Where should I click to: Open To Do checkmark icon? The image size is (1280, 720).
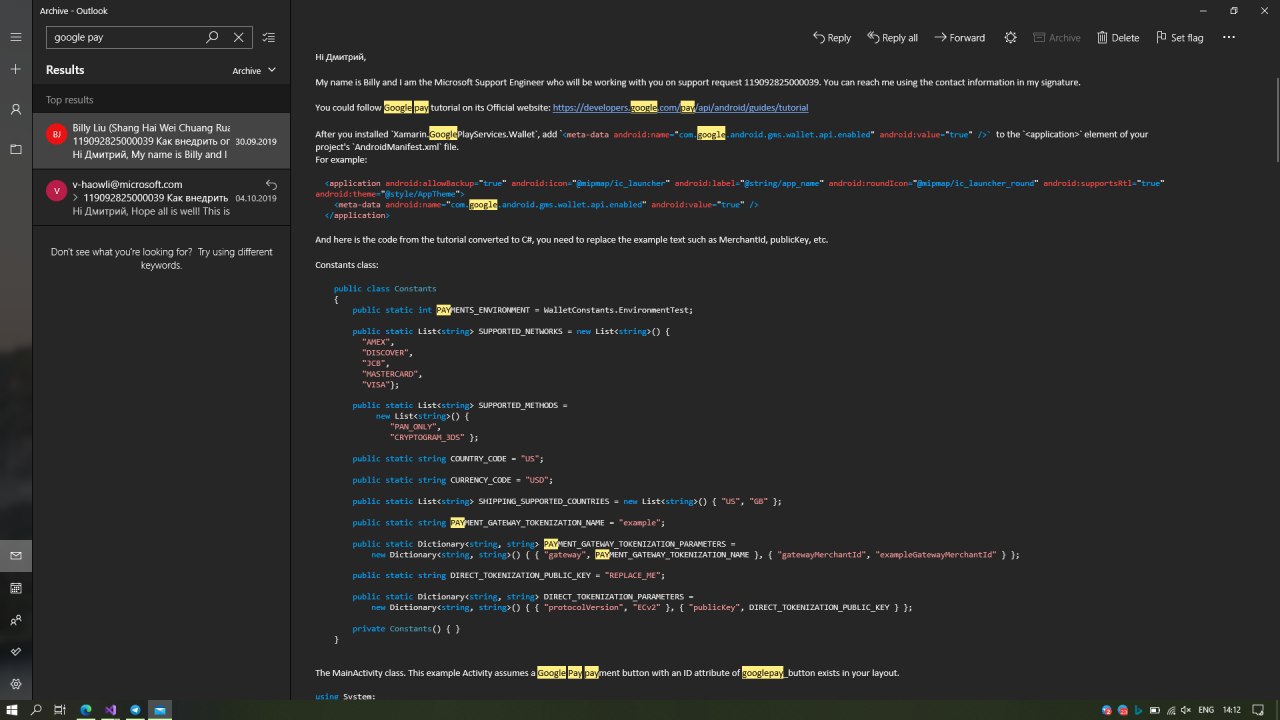16,652
